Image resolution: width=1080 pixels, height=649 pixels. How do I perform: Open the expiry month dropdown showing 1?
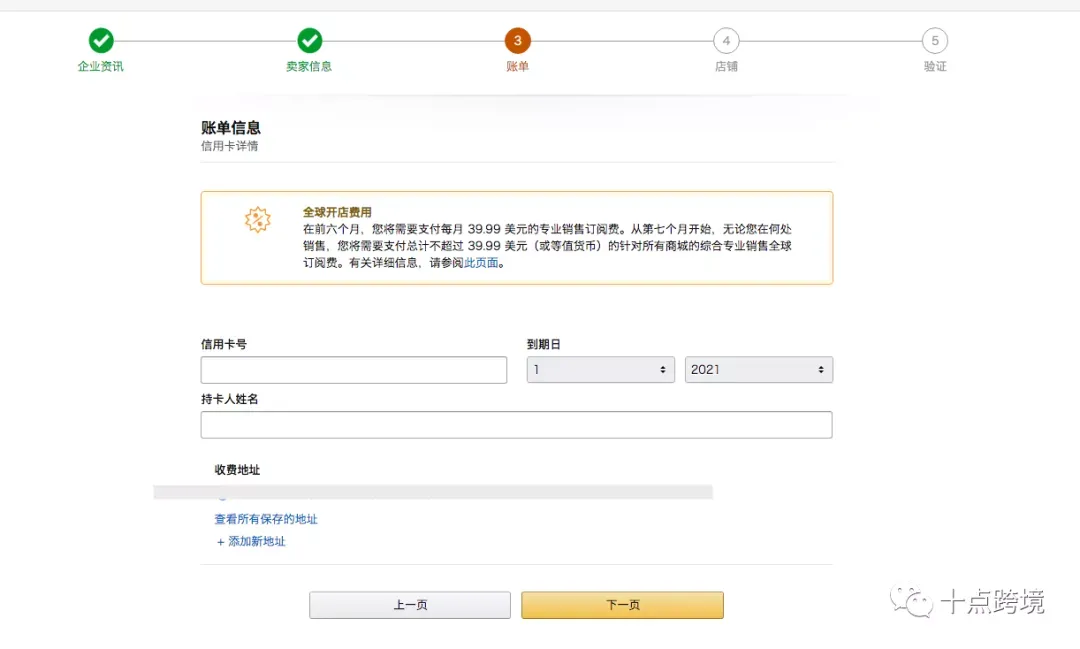pos(600,370)
